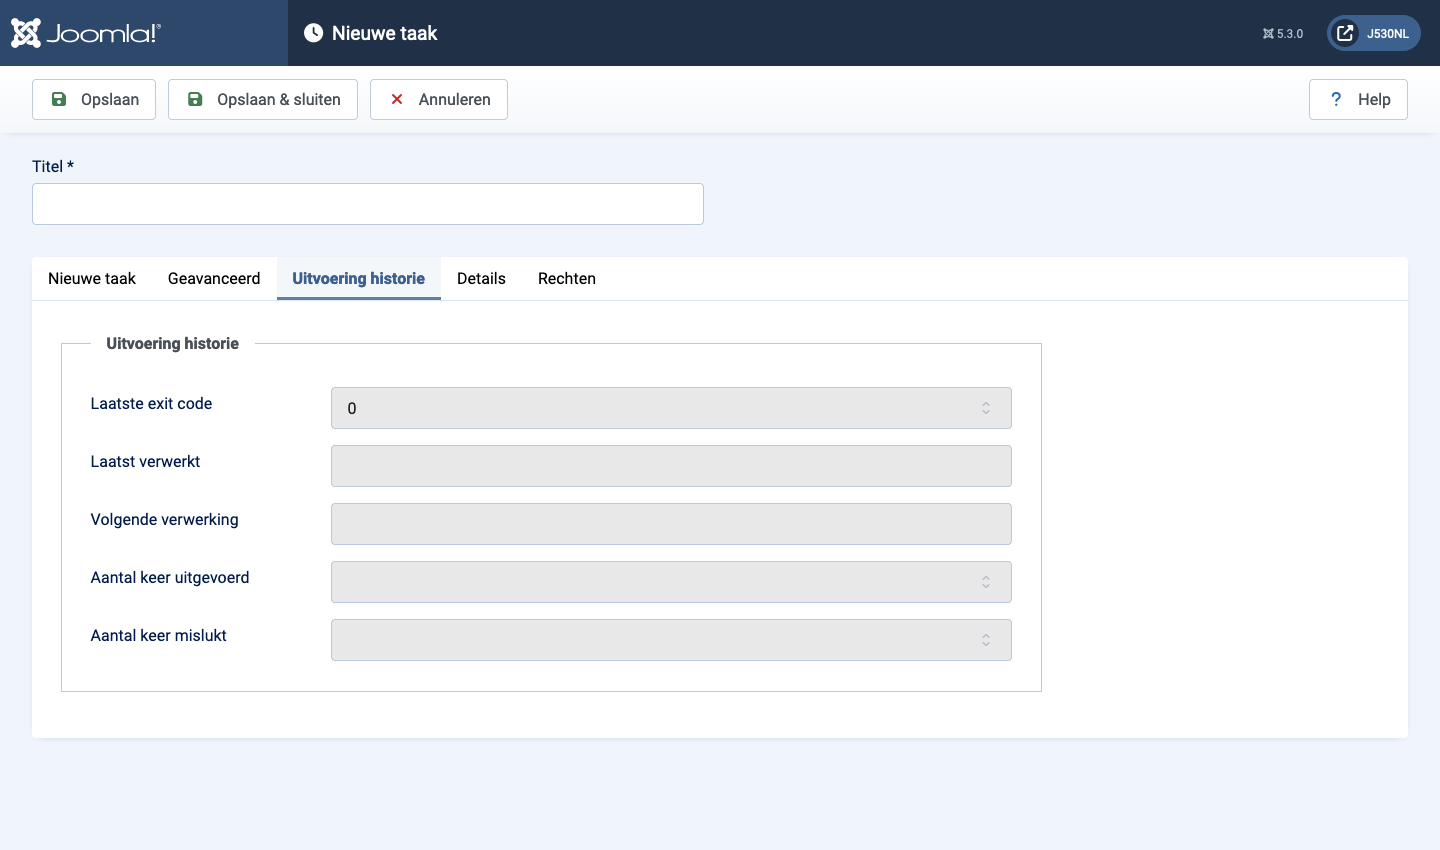Cancel with the Annuleren button
This screenshot has width=1440, height=850.
(439, 99)
